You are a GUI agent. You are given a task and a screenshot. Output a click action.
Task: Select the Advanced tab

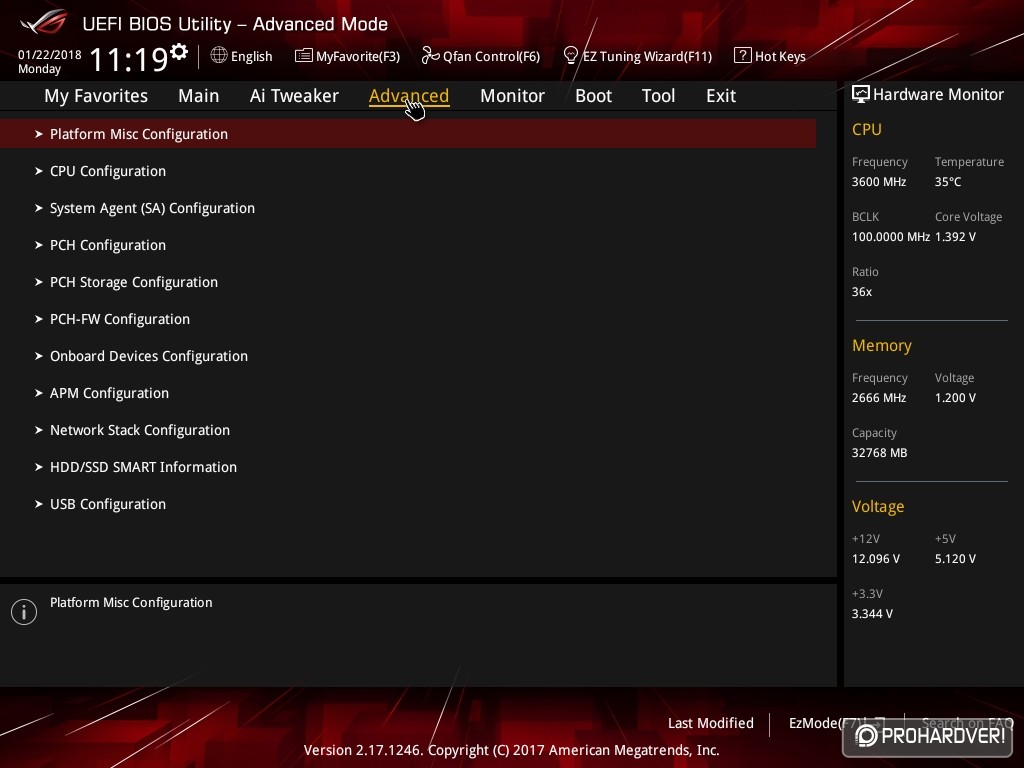409,95
